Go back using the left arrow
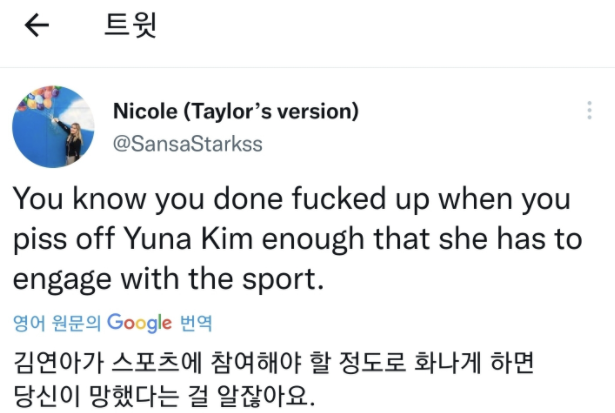Screen dimensions: 615x413 point(37,27)
